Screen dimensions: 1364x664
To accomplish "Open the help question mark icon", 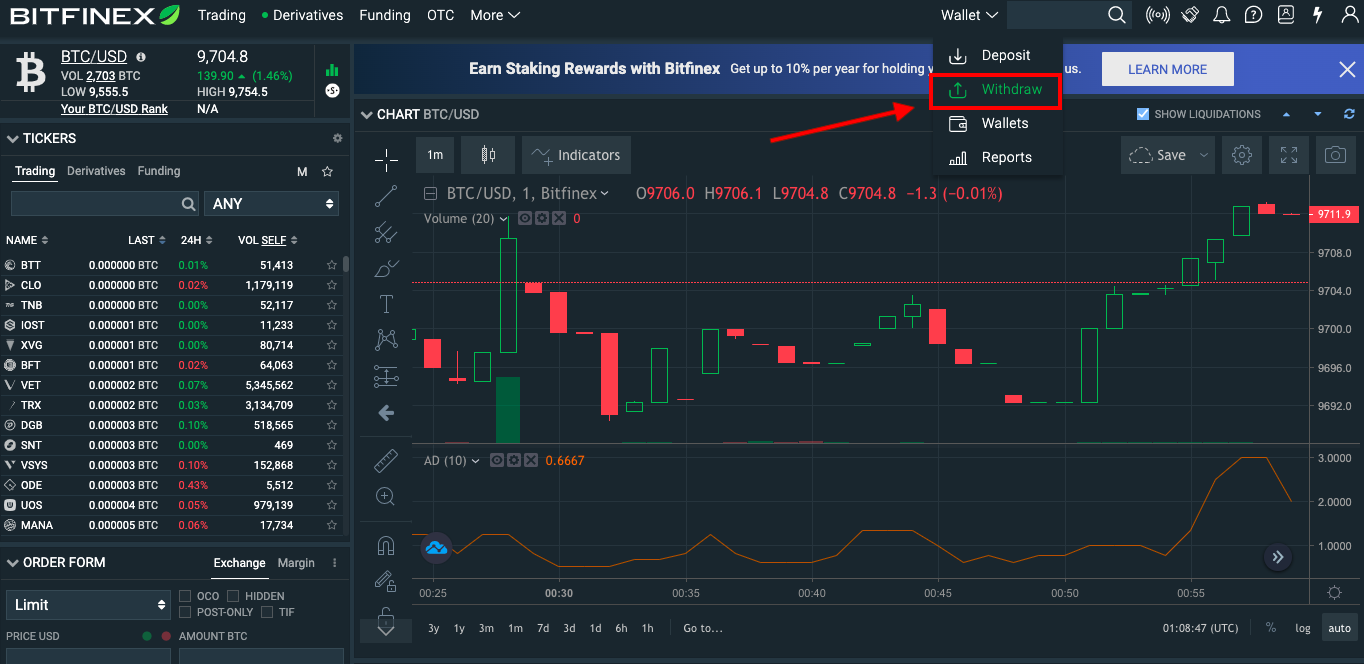I will pyautogui.click(x=1253, y=15).
